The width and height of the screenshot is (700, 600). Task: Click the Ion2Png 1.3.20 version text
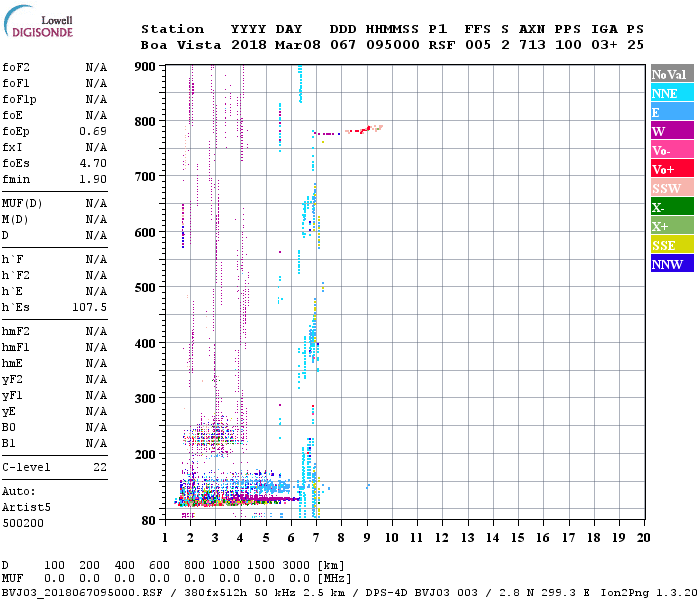[x=649, y=593]
